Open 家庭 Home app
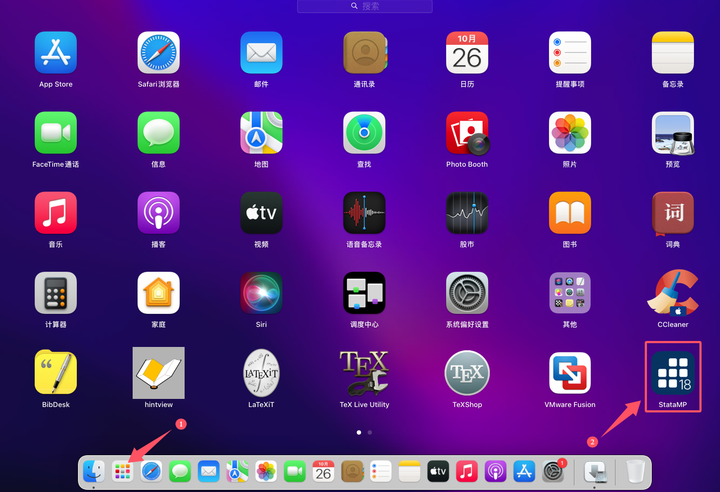The width and height of the screenshot is (720, 492). pyautogui.click(x=158, y=293)
